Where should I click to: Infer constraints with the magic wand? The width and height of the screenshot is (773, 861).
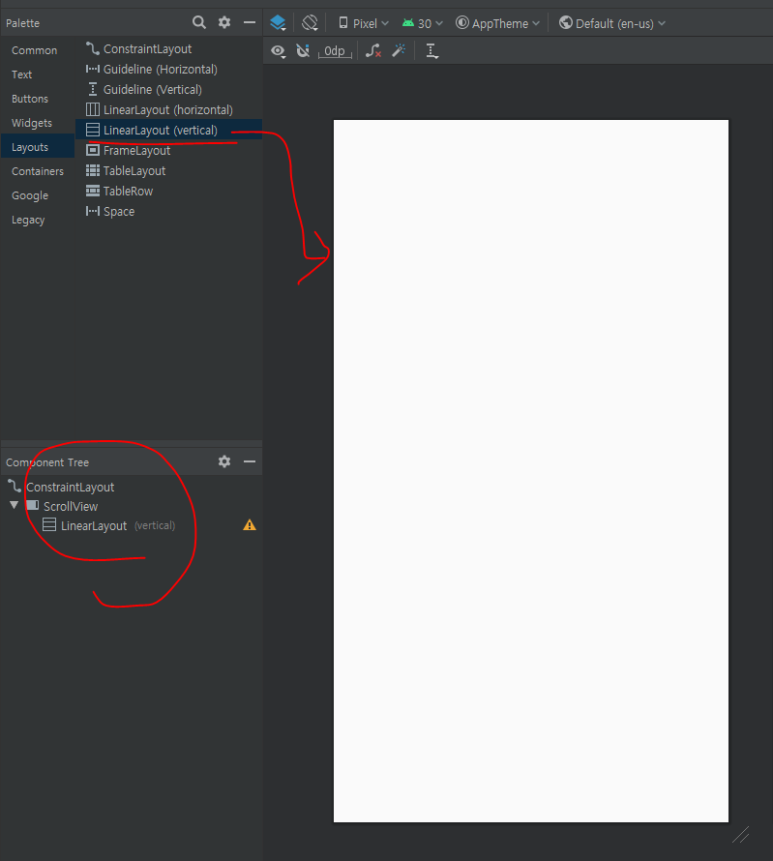(x=399, y=51)
